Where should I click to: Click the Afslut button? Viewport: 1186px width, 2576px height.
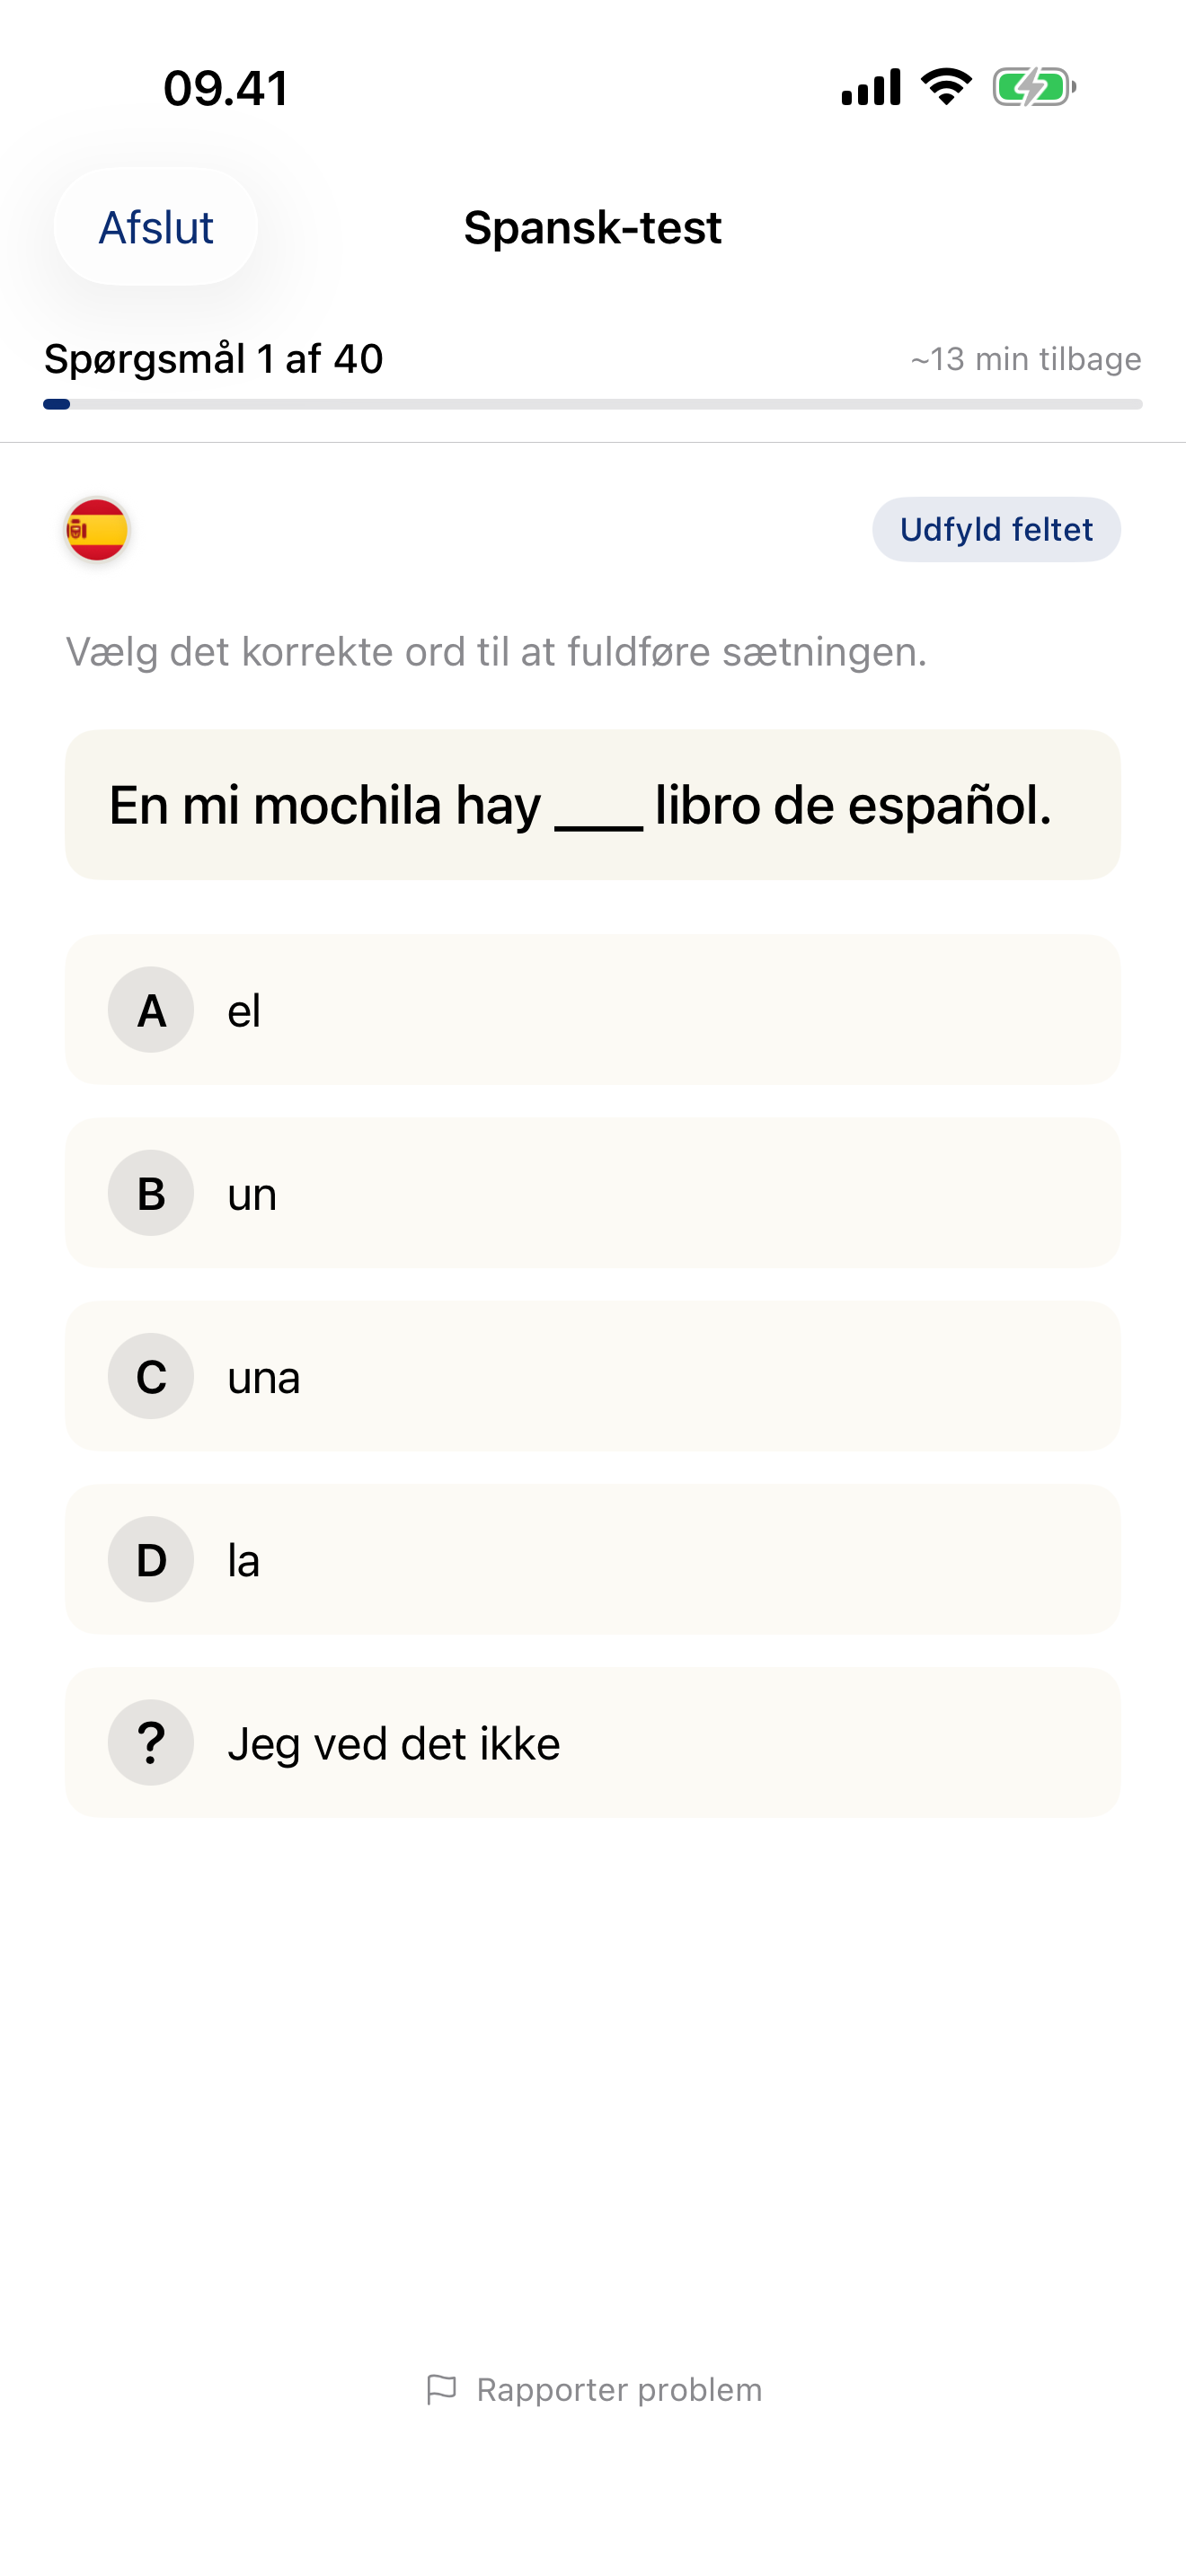click(x=155, y=227)
